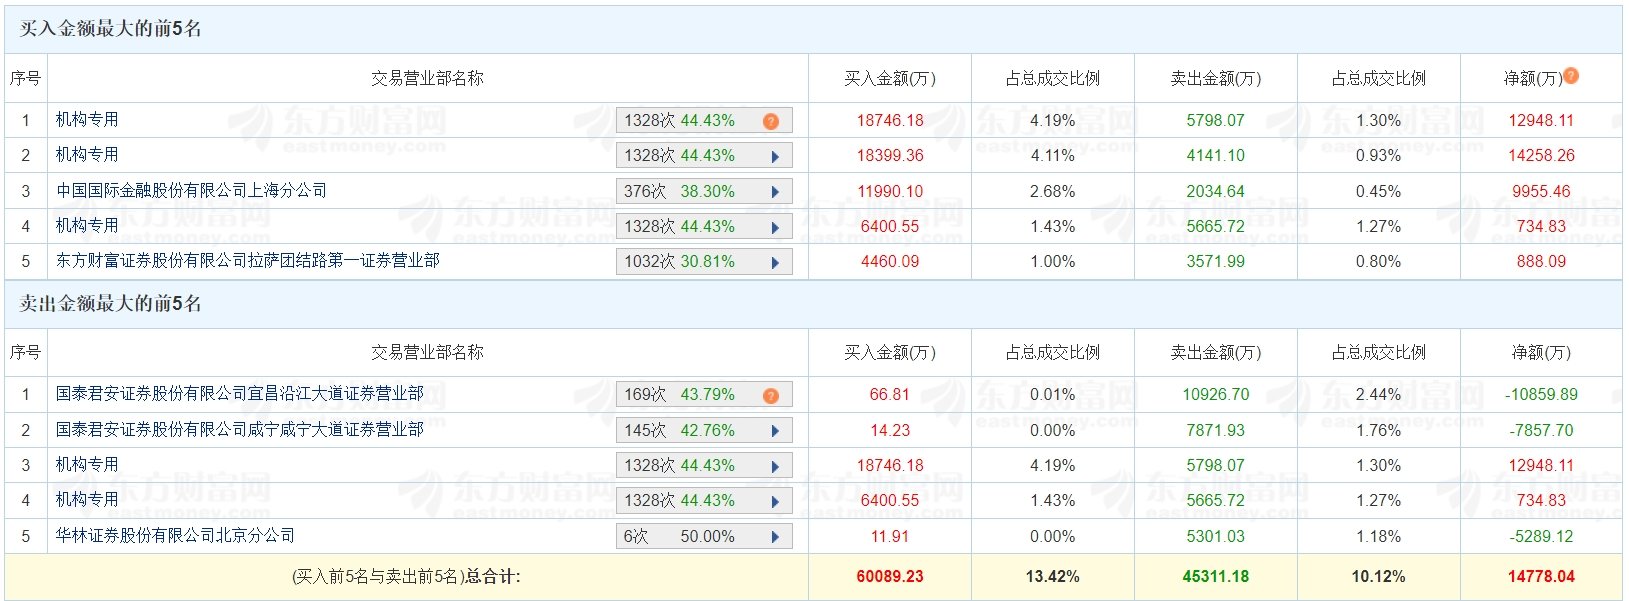Screen dimensions: 1629x601
Task: Click the 1032次 30.81% stats box
Action: click(x=704, y=262)
